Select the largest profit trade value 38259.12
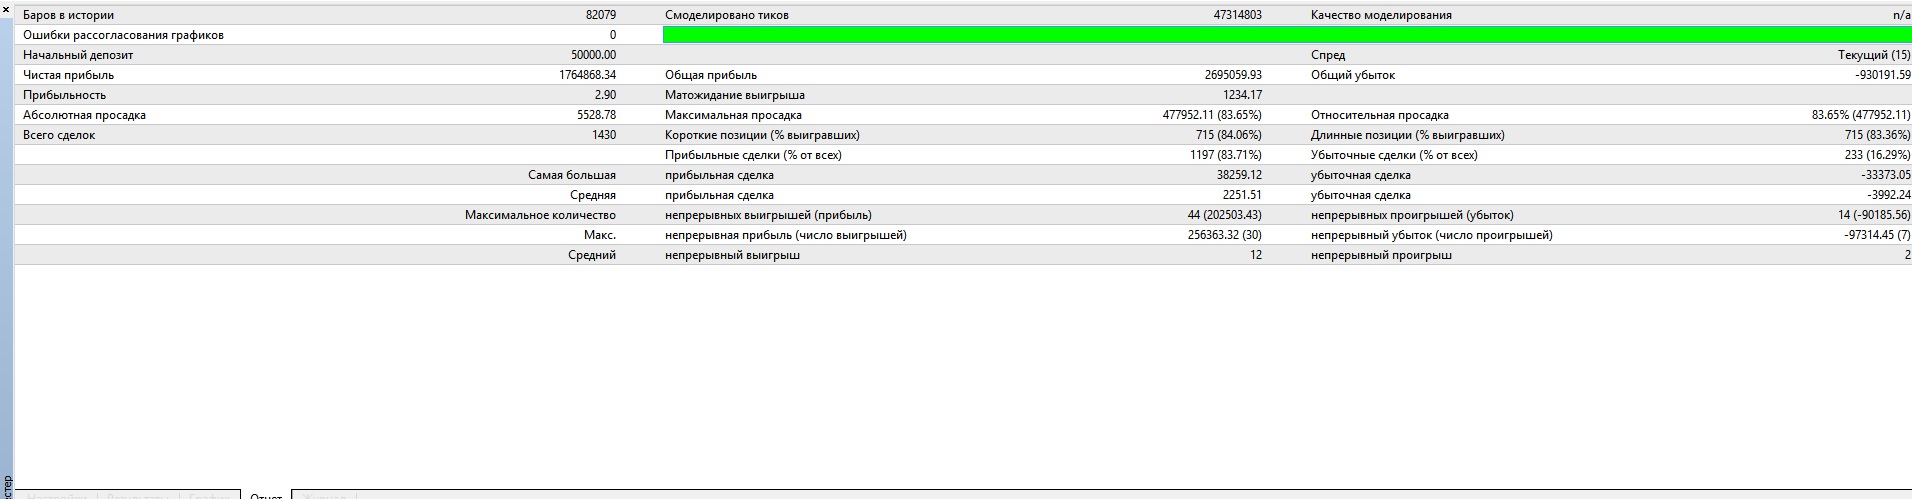The height and width of the screenshot is (499, 1912). coord(1239,175)
